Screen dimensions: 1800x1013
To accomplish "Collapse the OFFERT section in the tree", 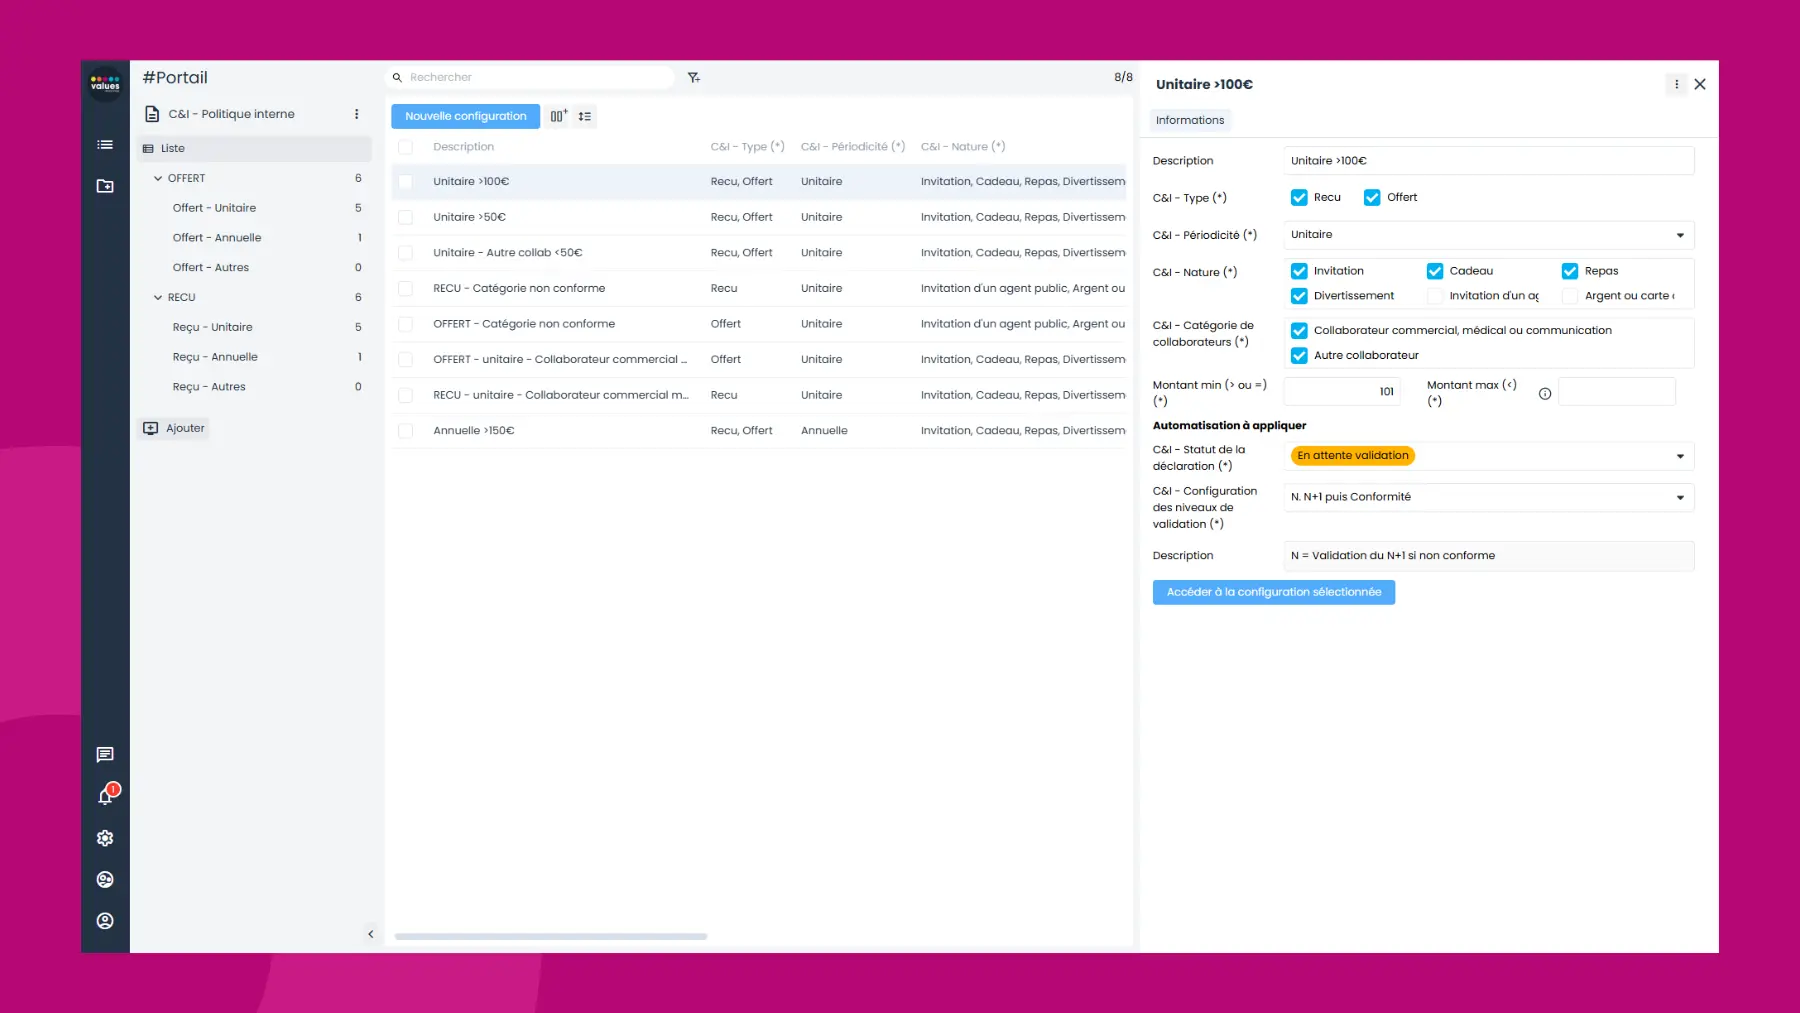I will click(x=158, y=177).
